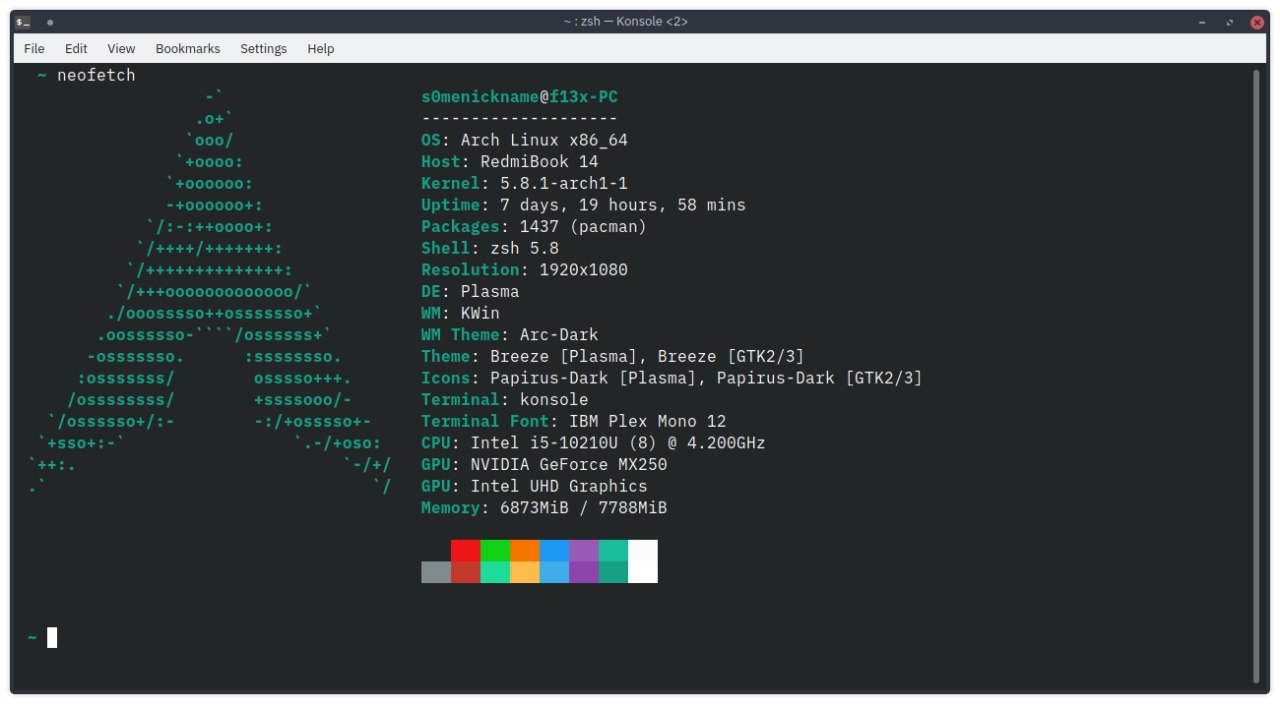Click 'Terminal Font: IBM Plex Mono 12'

coord(574,422)
